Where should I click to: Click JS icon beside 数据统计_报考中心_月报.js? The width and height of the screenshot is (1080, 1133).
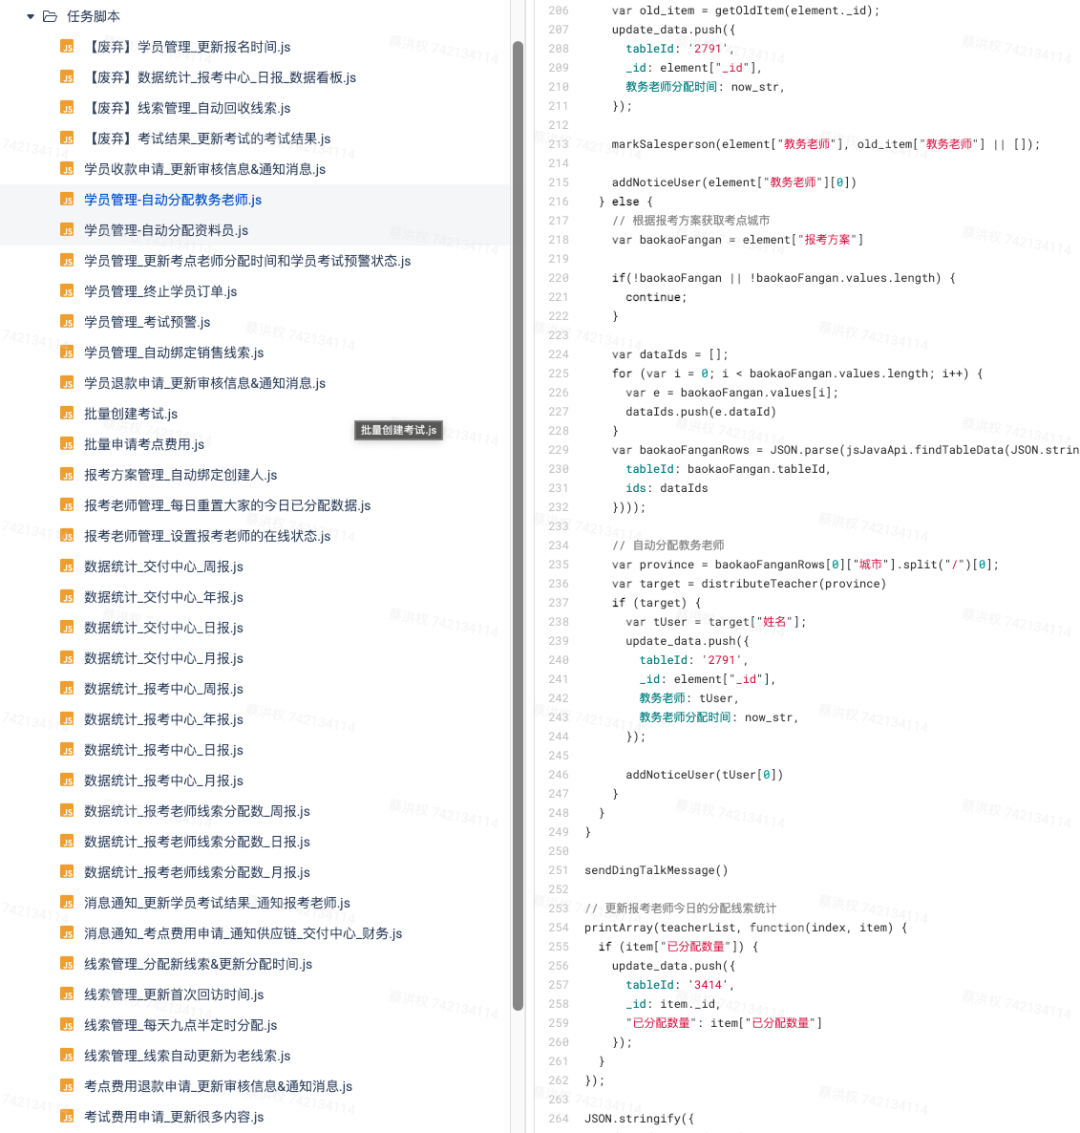tap(67, 780)
